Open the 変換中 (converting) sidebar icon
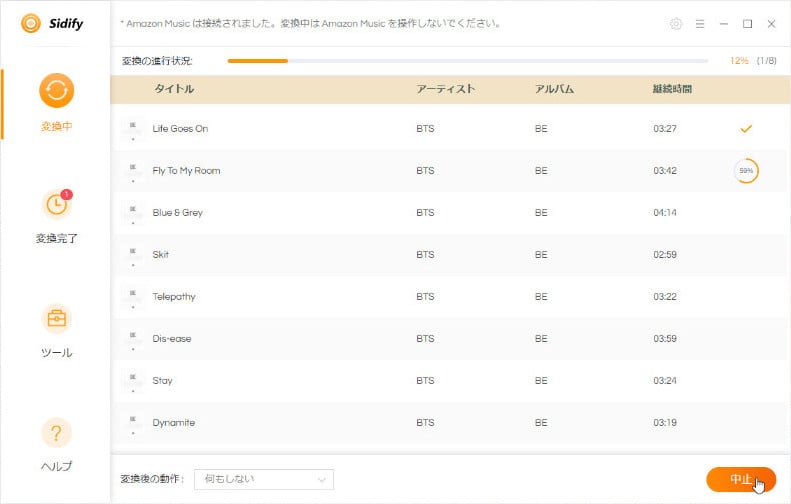791x504 pixels. click(56, 91)
